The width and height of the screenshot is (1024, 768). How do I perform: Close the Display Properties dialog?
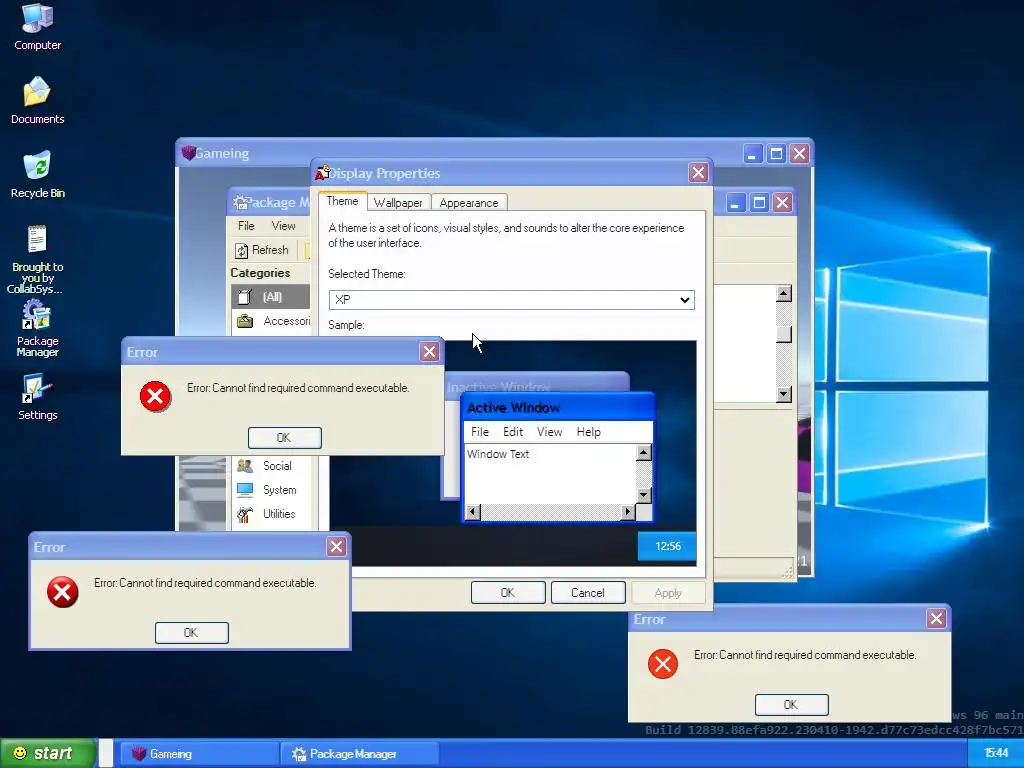pos(698,172)
